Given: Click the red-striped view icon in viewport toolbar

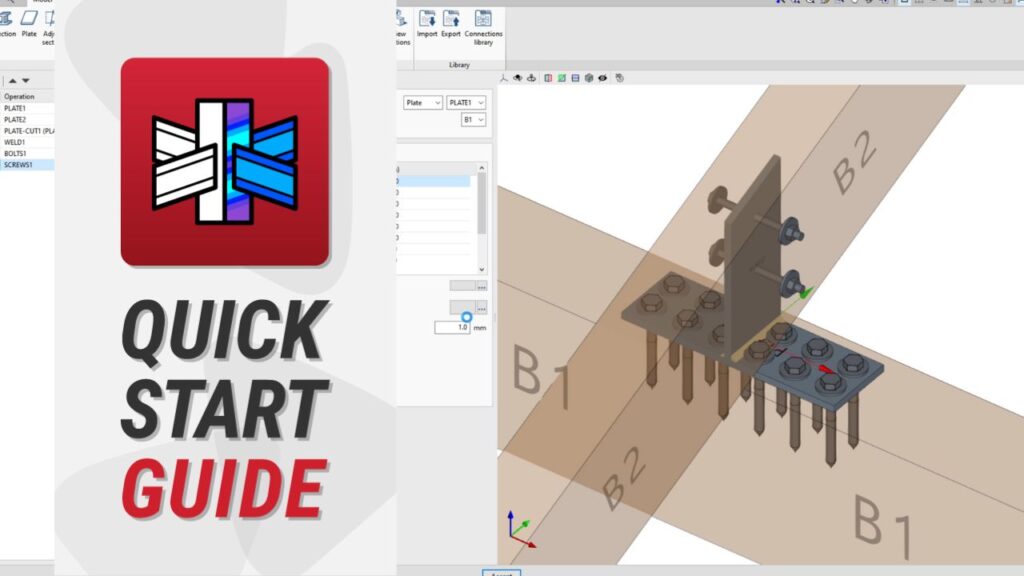Looking at the screenshot, I should pyautogui.click(x=548, y=78).
